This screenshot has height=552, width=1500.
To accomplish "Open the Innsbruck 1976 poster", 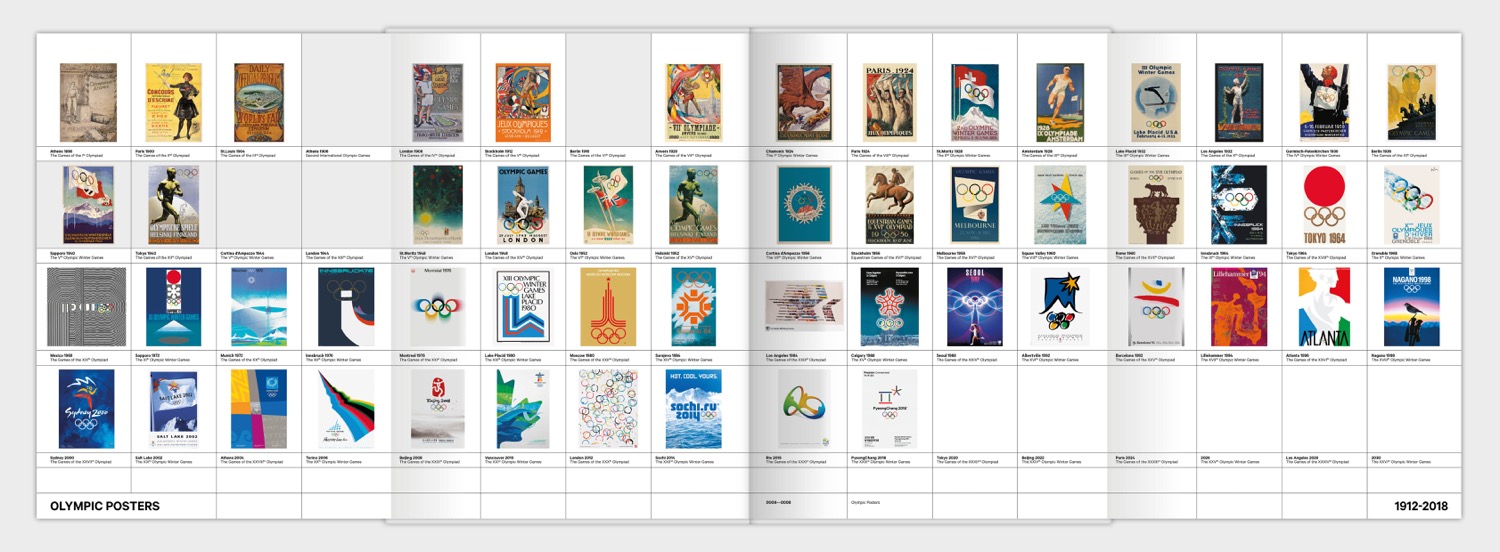I will [x=345, y=307].
